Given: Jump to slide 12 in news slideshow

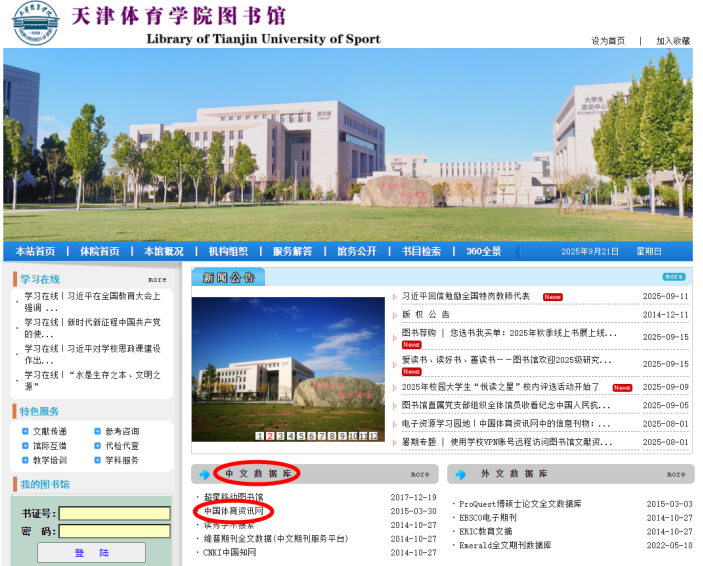Looking at the screenshot, I should (x=373, y=436).
